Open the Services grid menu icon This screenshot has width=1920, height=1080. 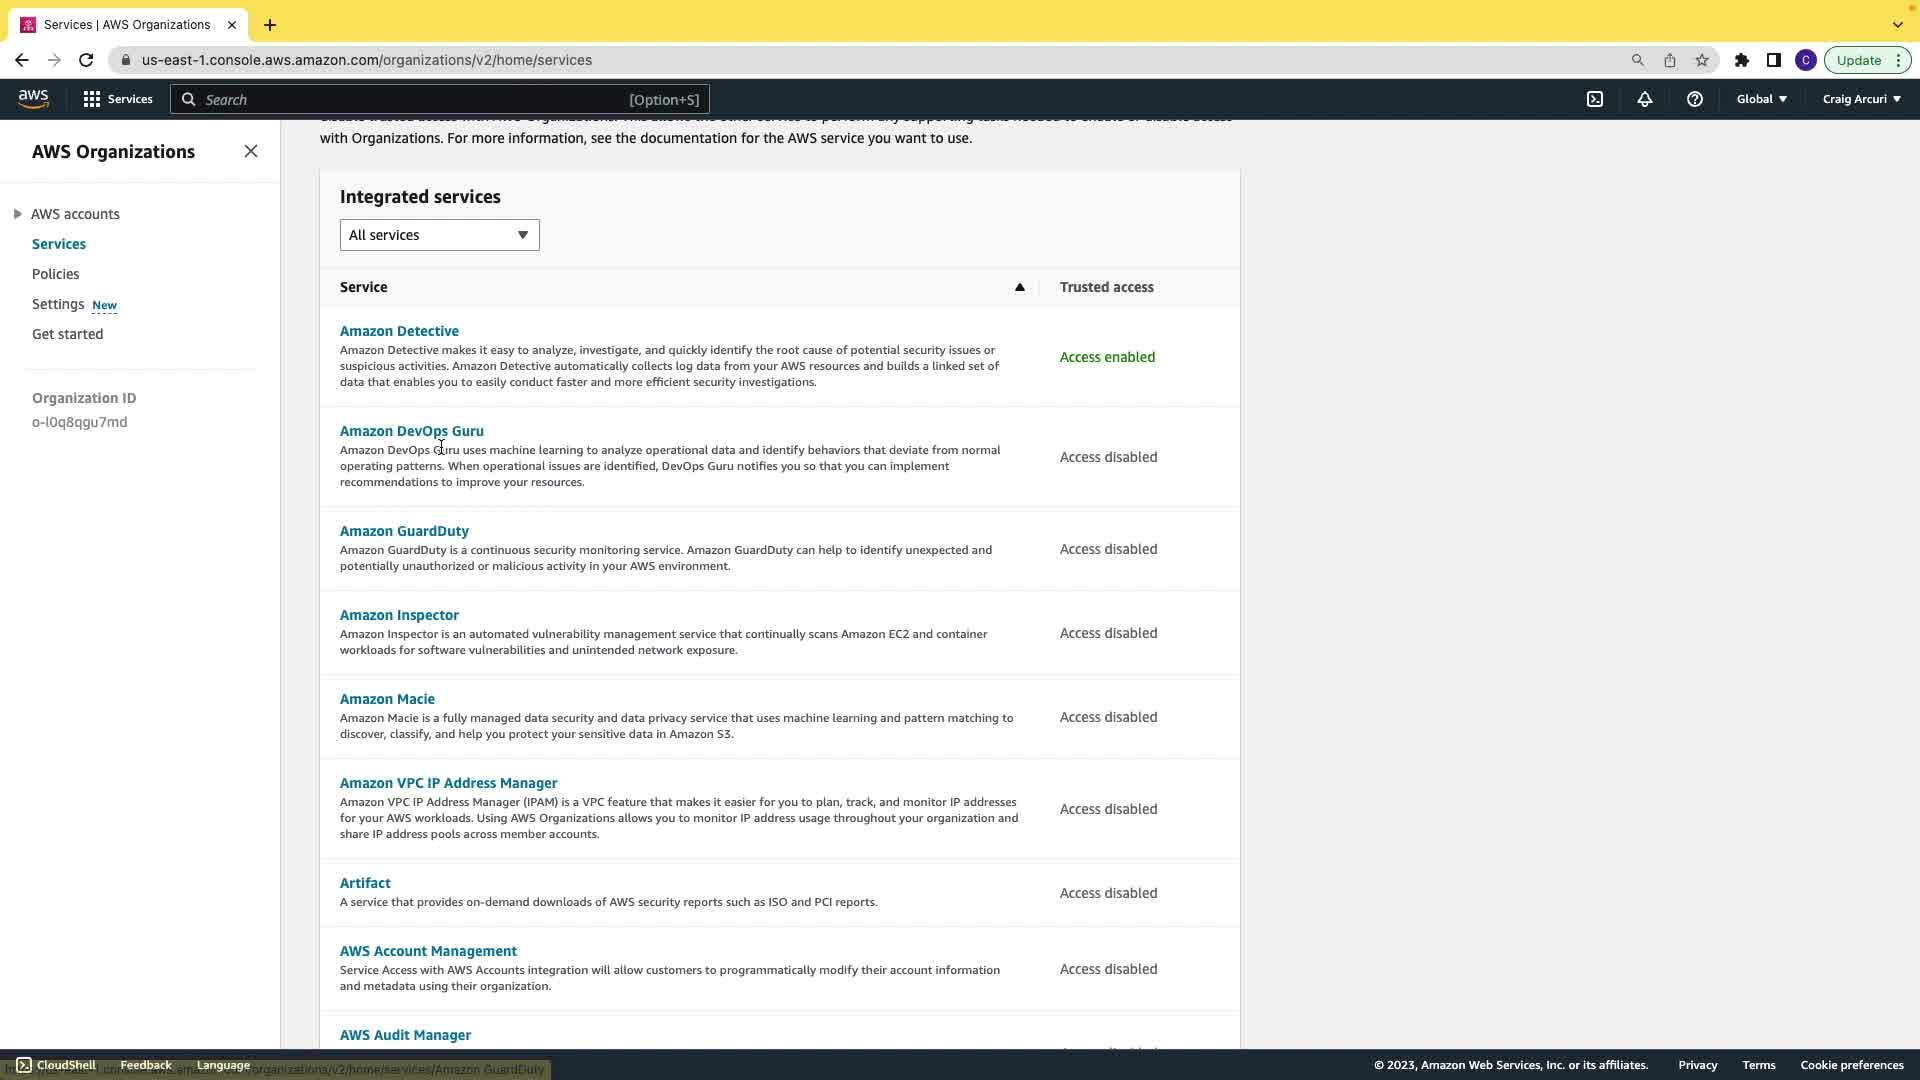pyautogui.click(x=92, y=99)
